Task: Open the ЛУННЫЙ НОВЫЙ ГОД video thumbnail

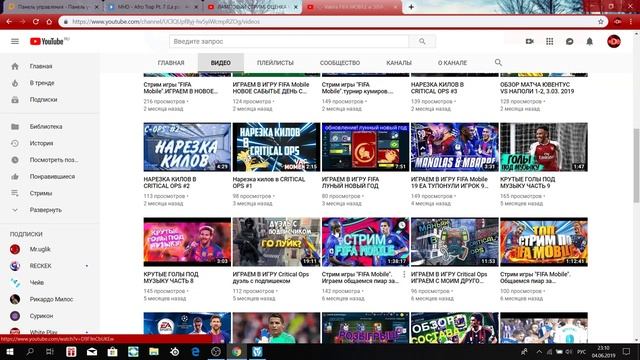Action: click(365, 147)
